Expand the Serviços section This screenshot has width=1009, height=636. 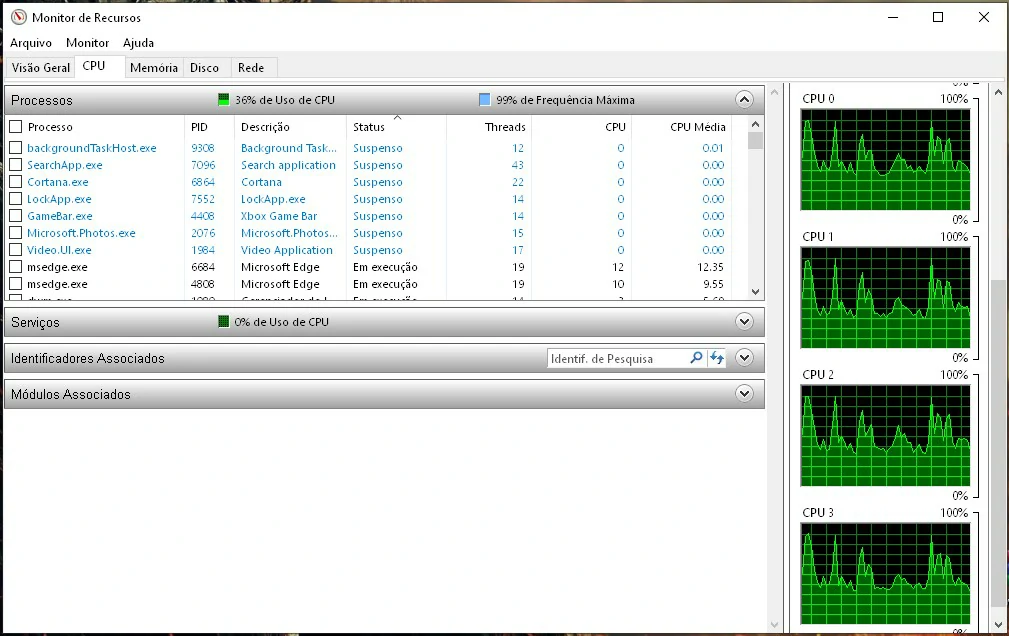[744, 321]
